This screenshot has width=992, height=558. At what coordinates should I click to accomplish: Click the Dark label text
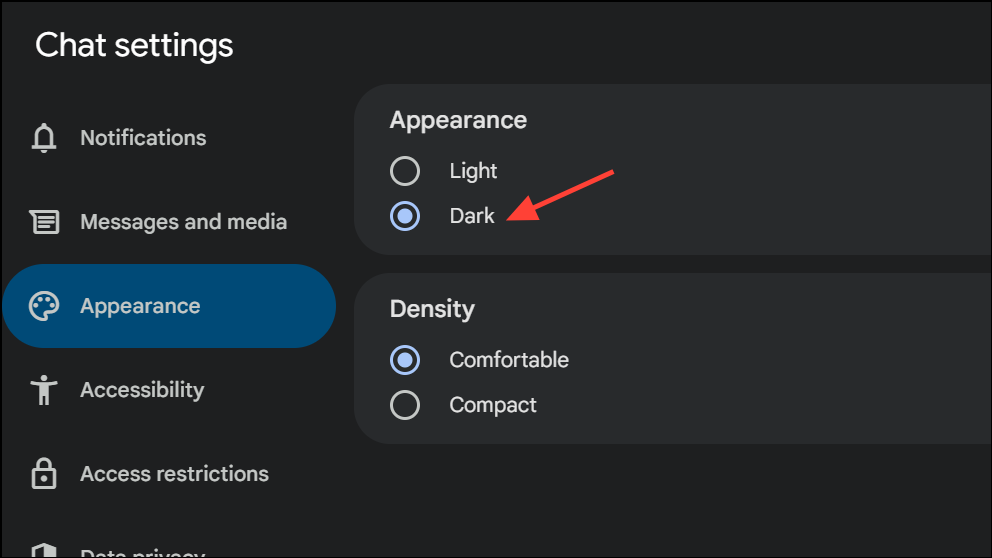[x=472, y=216]
